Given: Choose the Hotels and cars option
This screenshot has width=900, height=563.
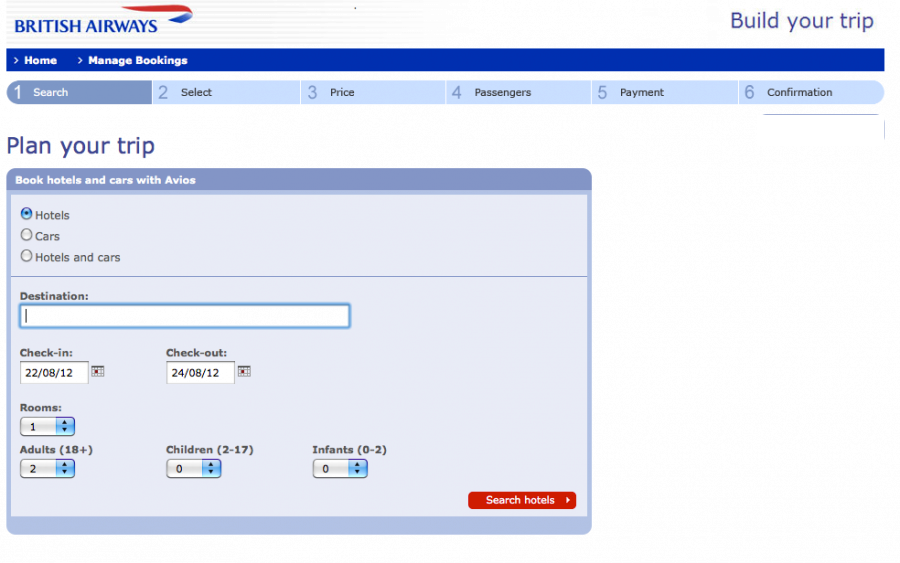Looking at the screenshot, I should [26, 256].
